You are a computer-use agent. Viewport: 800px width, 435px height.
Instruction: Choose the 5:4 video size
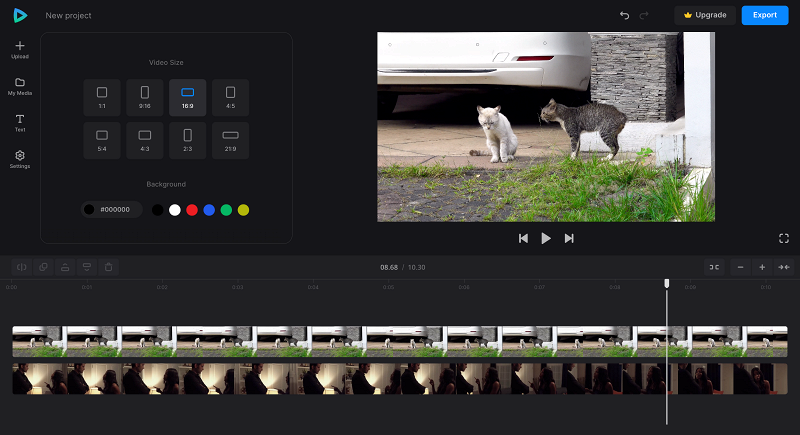pos(102,140)
